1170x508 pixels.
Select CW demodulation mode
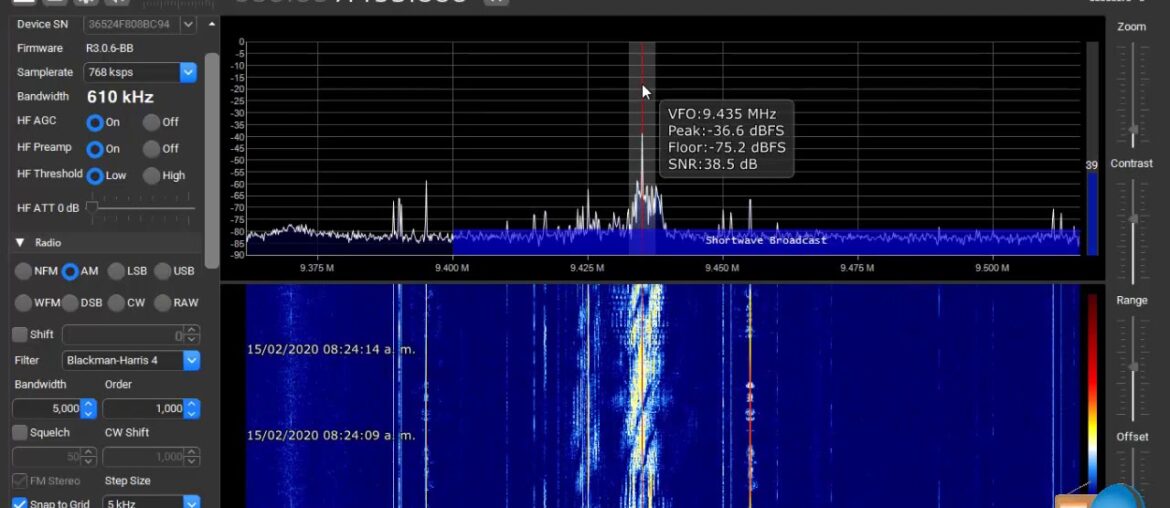[x=116, y=303]
